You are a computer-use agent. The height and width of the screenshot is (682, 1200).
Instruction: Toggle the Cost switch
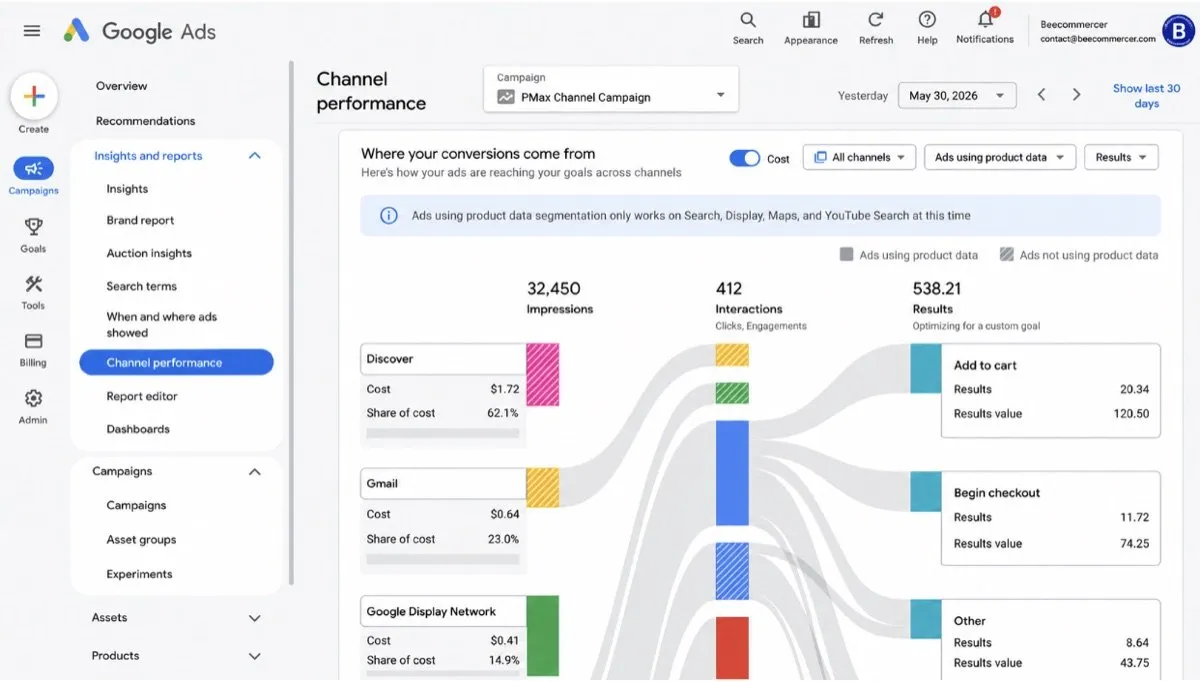click(745, 158)
